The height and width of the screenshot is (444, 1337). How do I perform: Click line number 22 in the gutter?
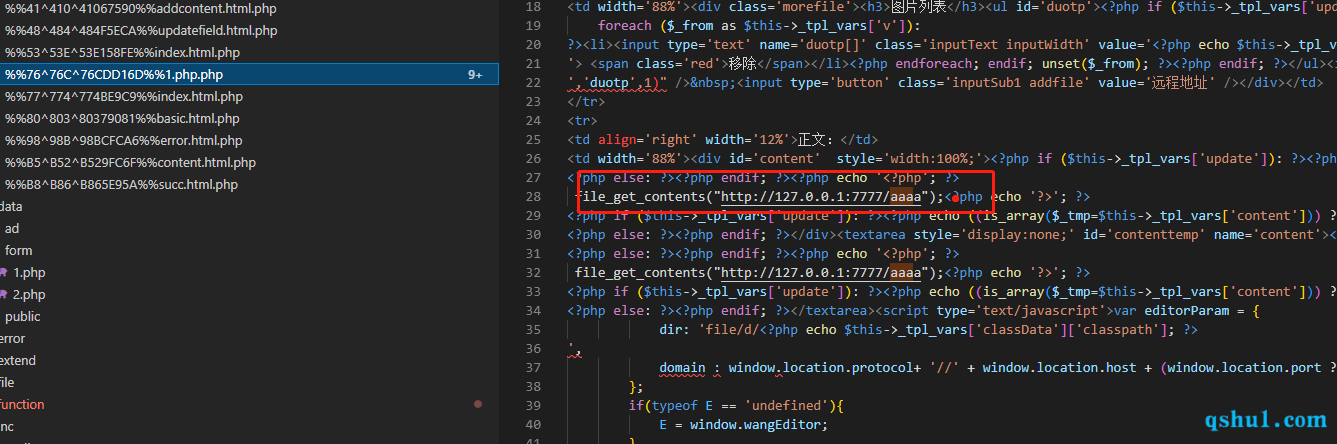coord(533,83)
